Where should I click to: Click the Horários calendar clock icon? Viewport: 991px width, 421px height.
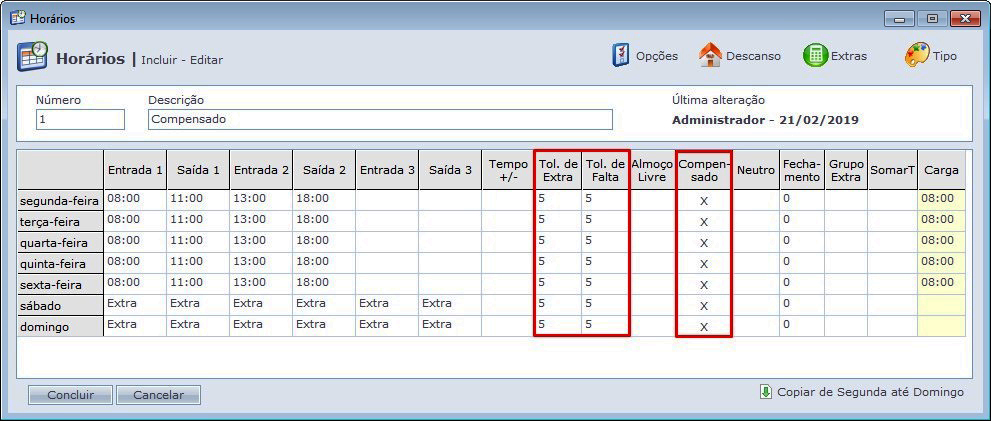point(32,57)
